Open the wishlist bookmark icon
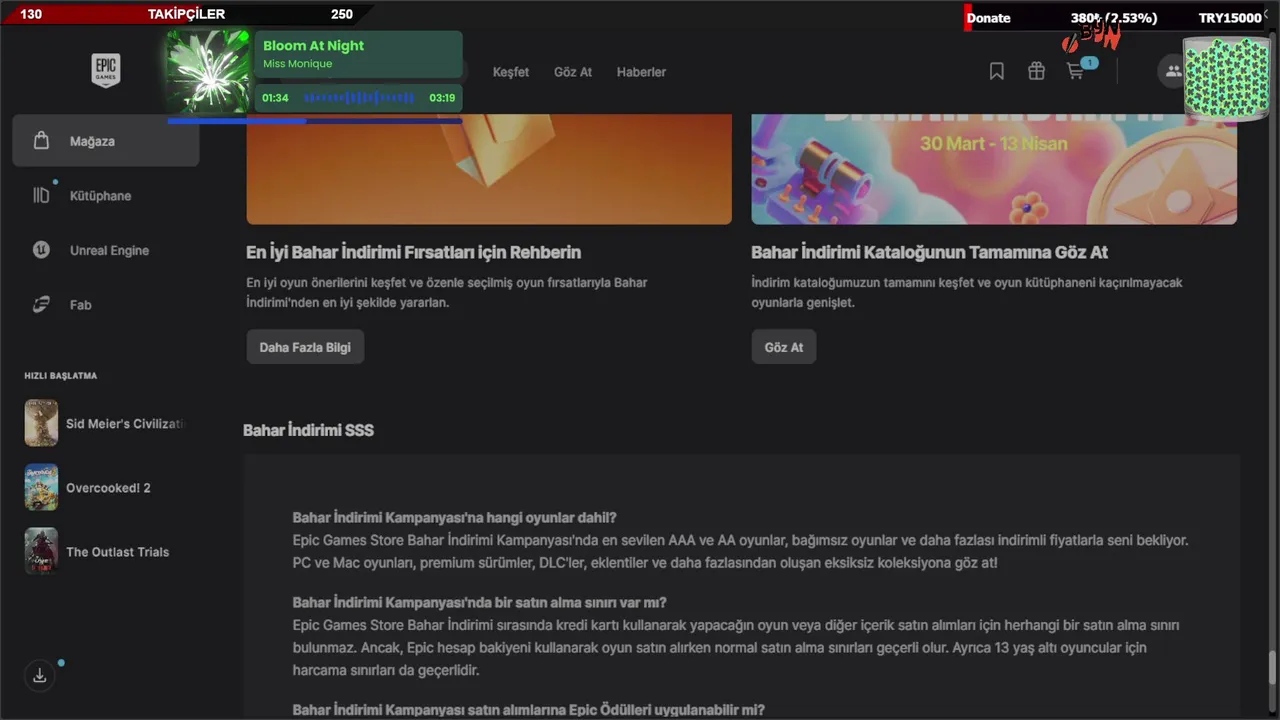The height and width of the screenshot is (720, 1280). [996, 71]
